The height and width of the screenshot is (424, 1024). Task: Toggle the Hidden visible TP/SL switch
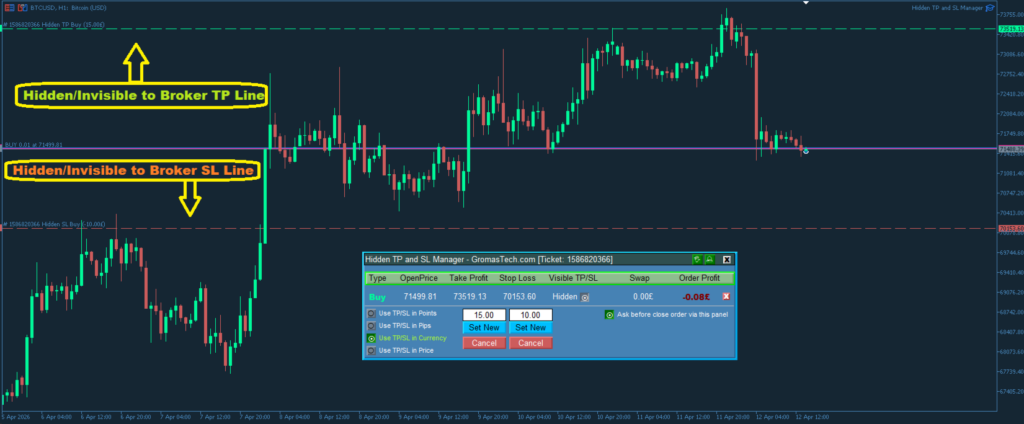point(585,297)
